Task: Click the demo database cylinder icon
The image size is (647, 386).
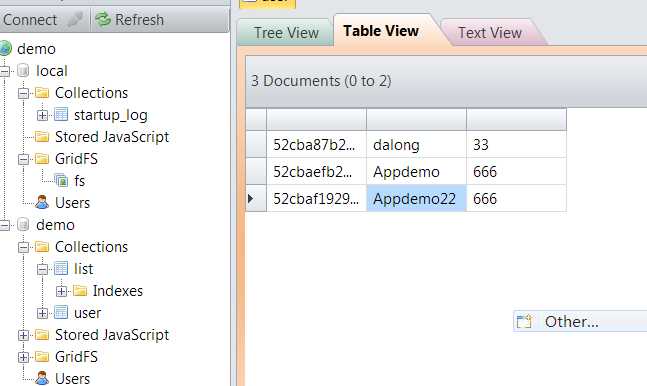Action: (24, 225)
